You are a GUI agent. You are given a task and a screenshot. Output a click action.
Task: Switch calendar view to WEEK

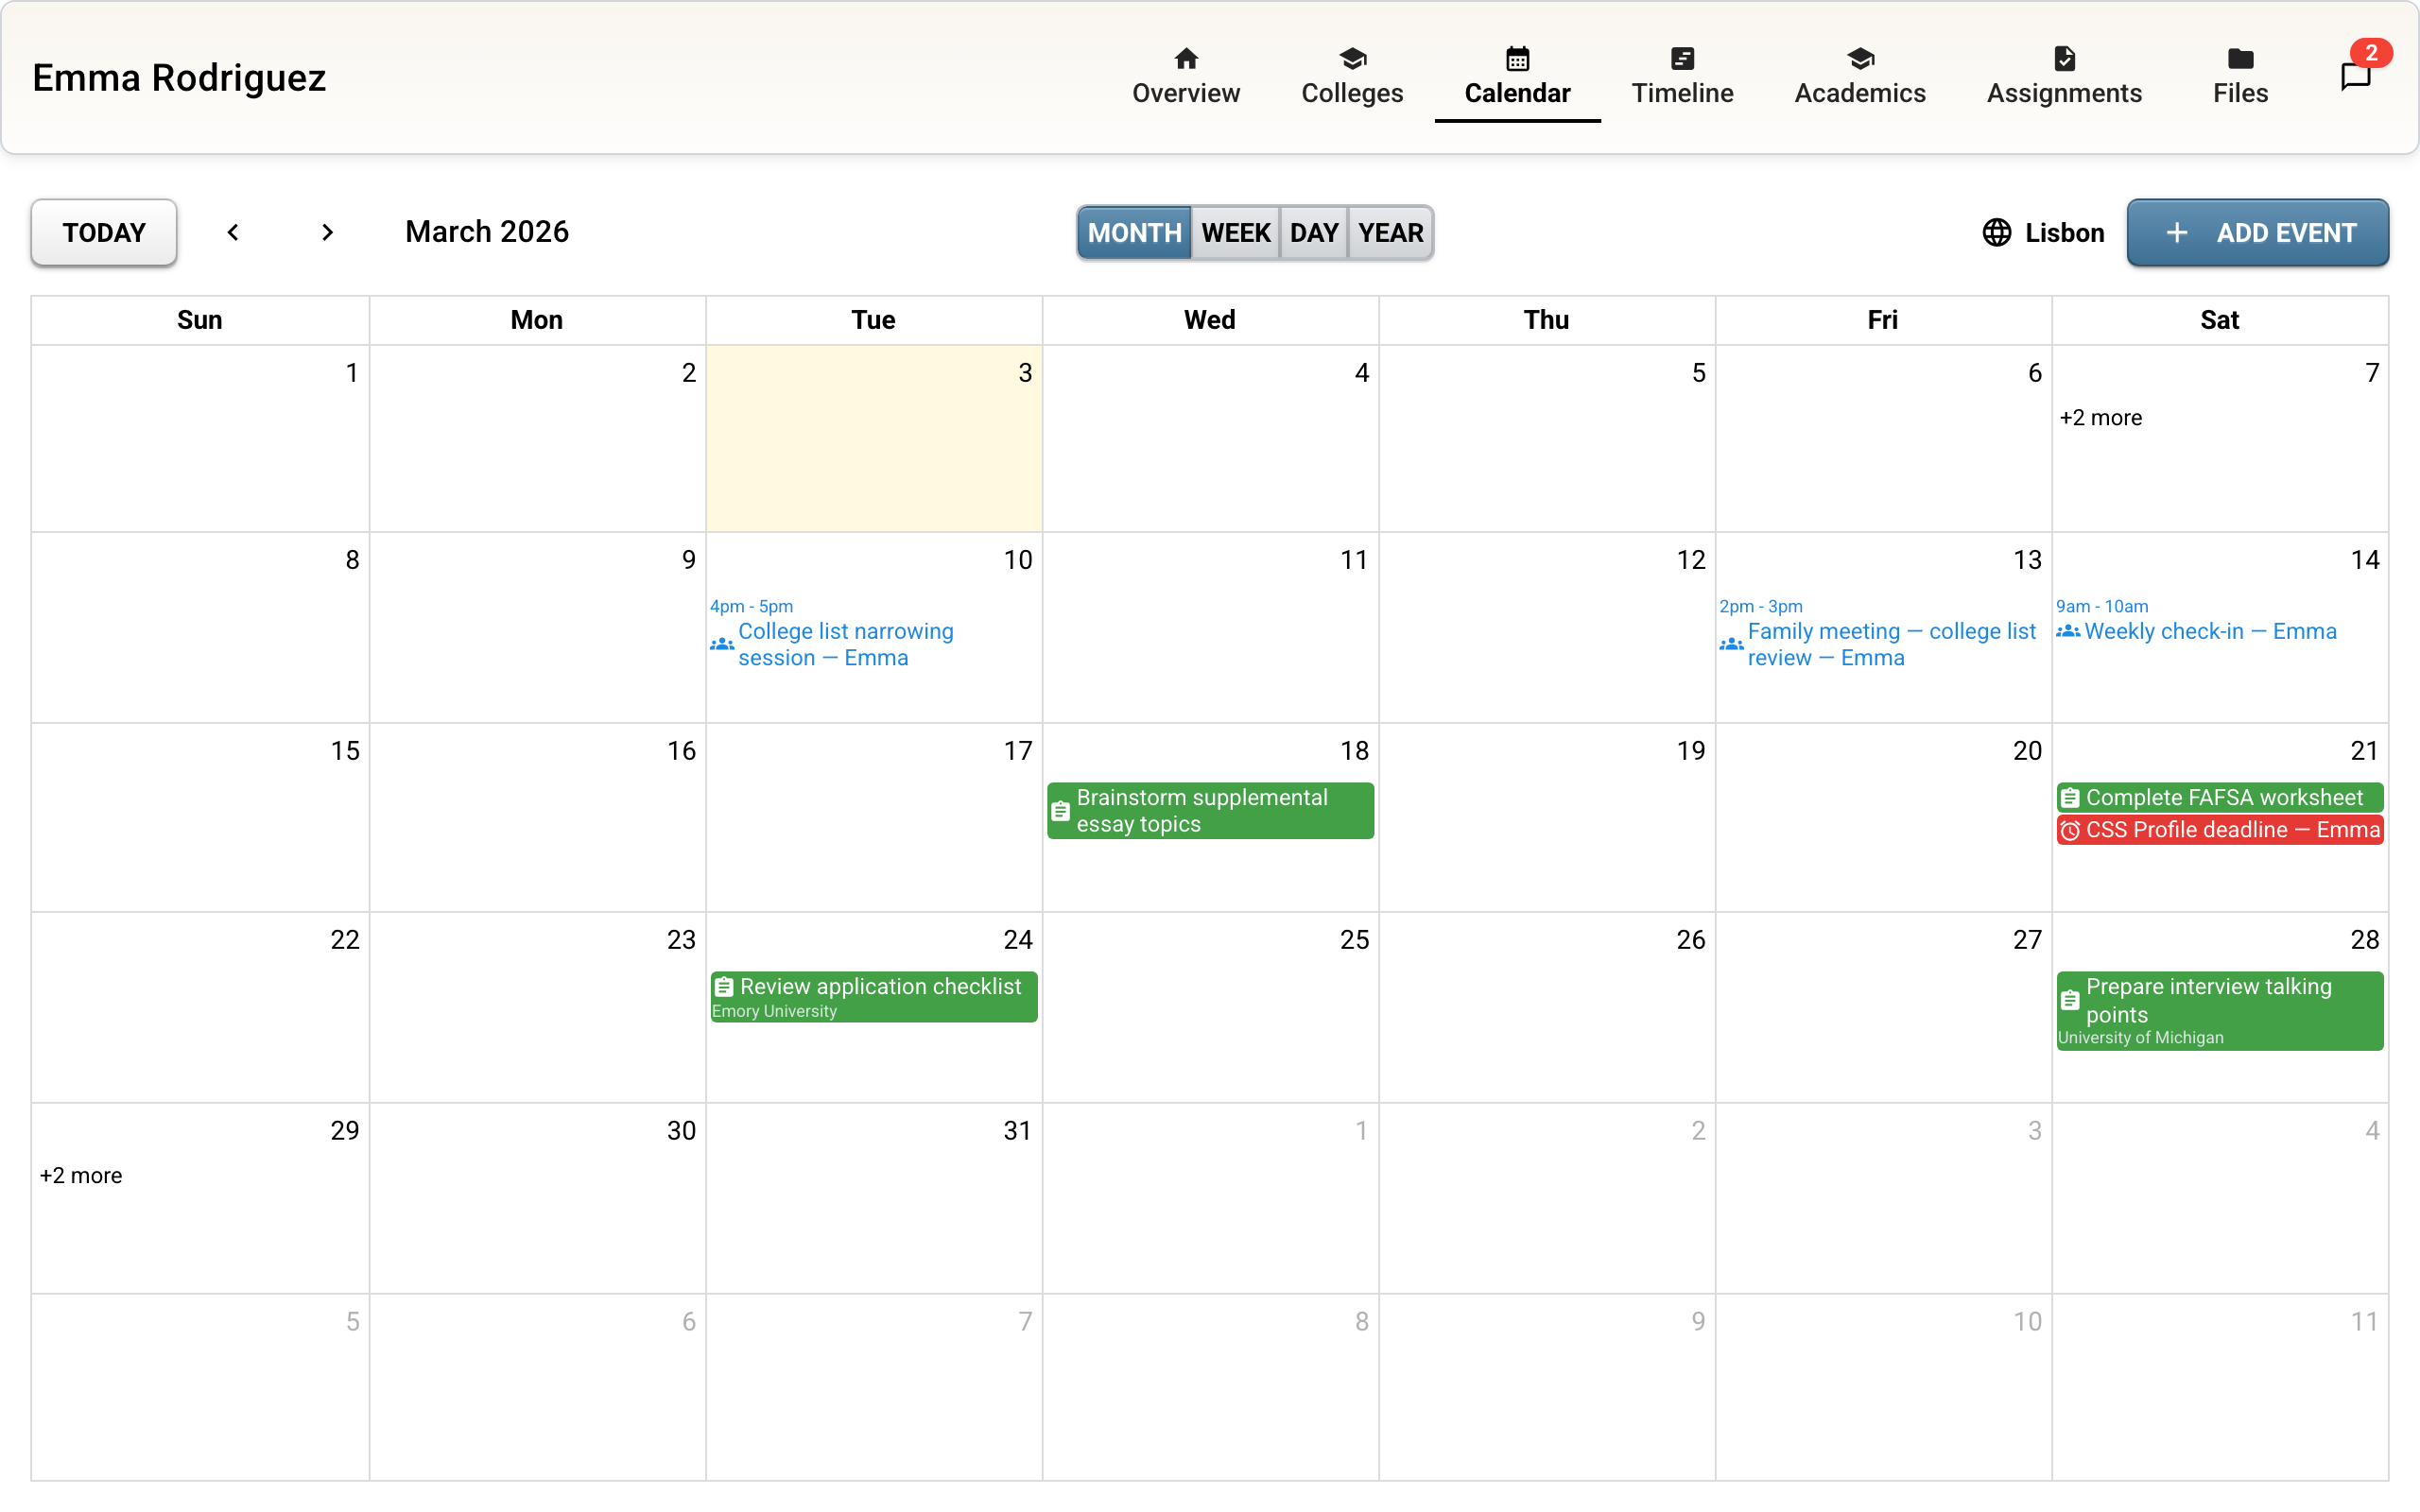(1236, 233)
